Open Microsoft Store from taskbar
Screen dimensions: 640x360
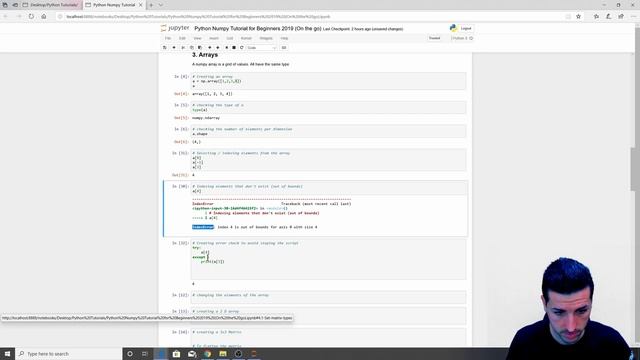[176, 353]
